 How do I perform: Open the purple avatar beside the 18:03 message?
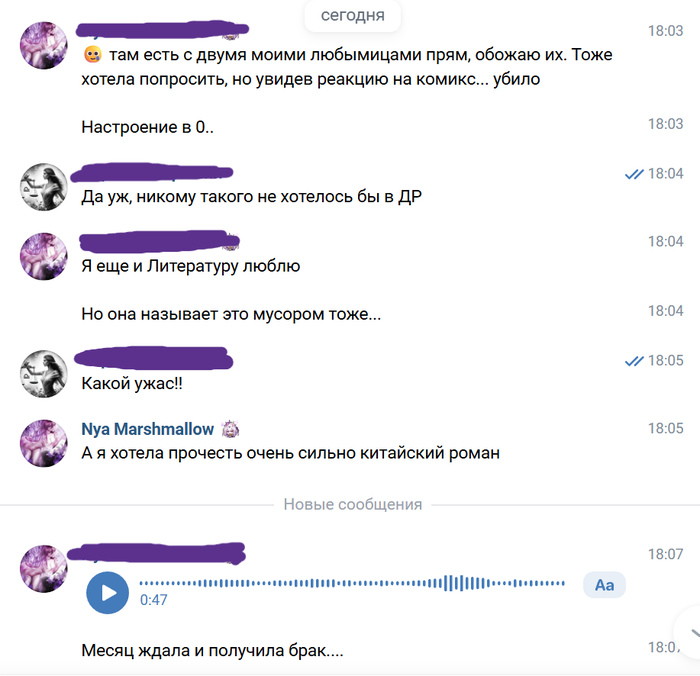(44, 45)
